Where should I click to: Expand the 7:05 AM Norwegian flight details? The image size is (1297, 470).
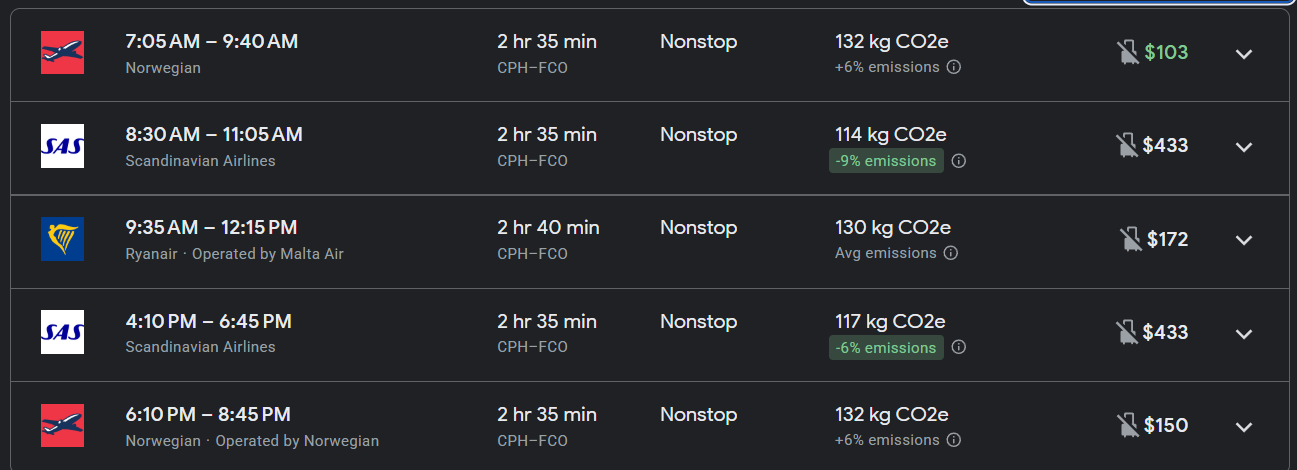[1244, 54]
